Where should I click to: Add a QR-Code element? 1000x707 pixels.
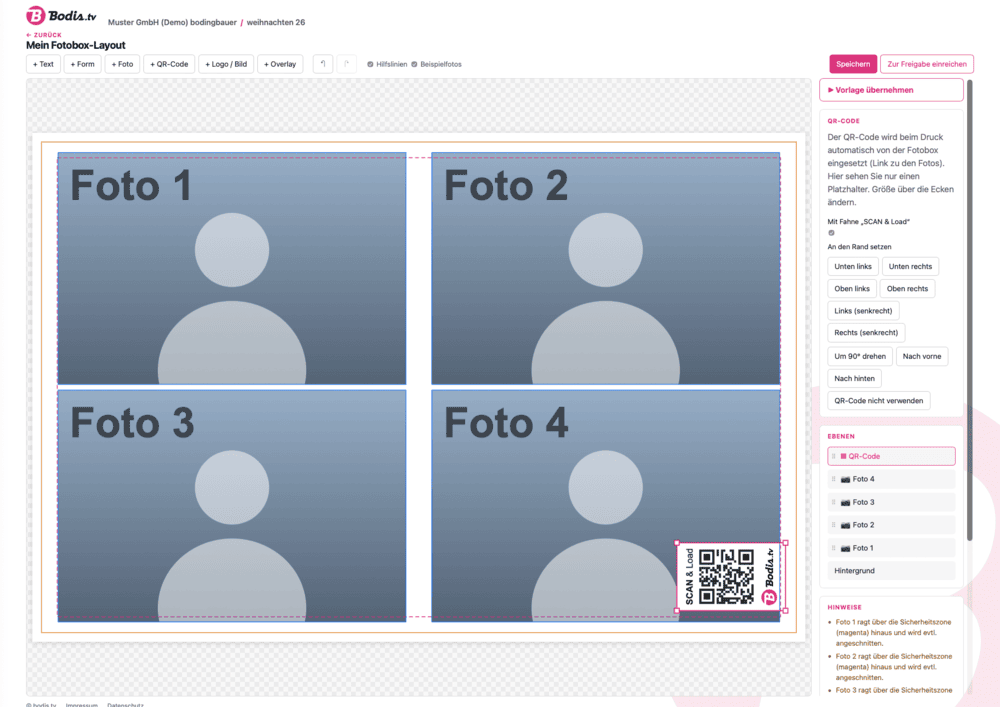pos(169,64)
